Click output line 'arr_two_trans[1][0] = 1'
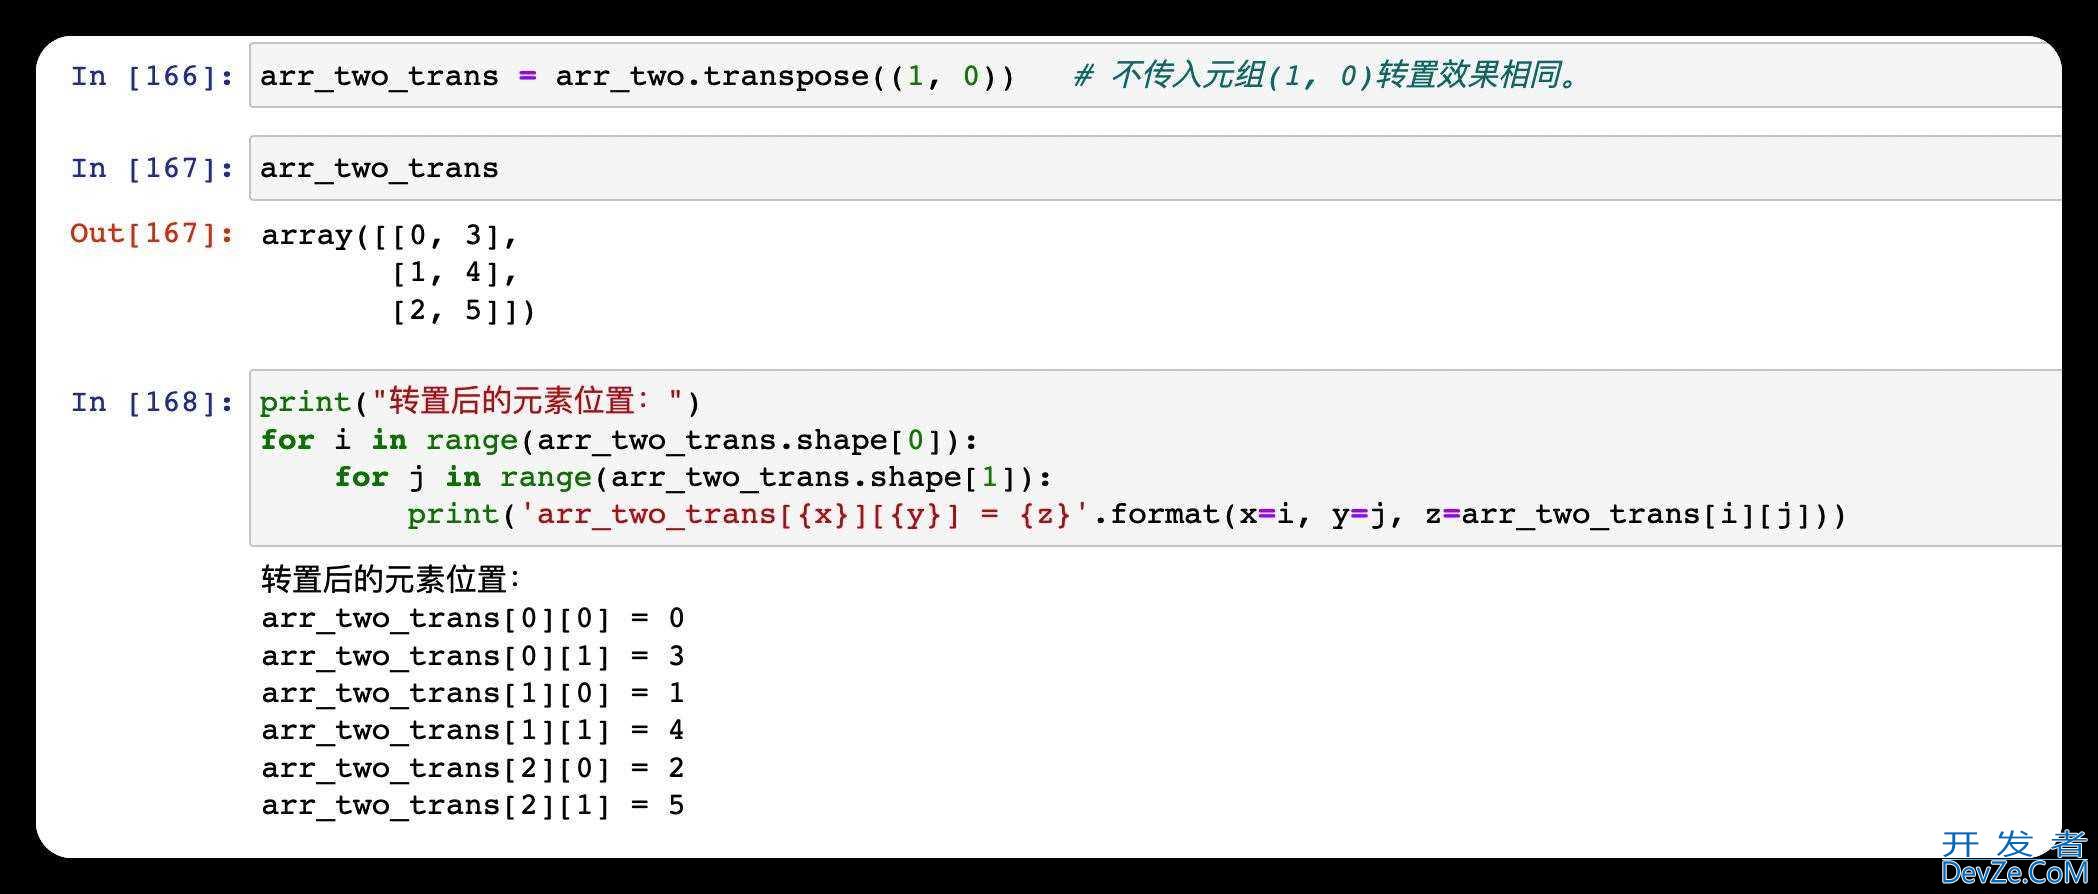Image resolution: width=2098 pixels, height=894 pixels. [473, 693]
